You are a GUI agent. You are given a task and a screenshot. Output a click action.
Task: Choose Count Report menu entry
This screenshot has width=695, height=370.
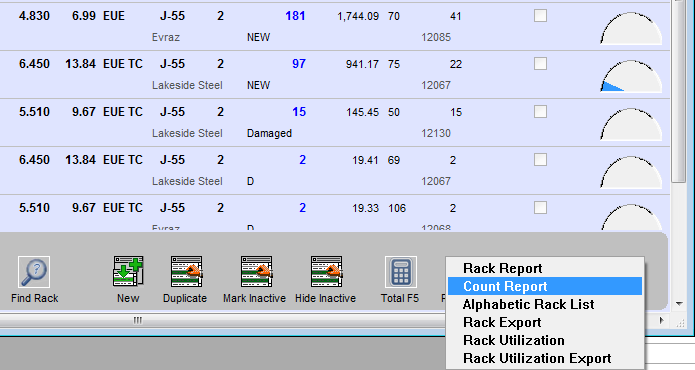545,286
